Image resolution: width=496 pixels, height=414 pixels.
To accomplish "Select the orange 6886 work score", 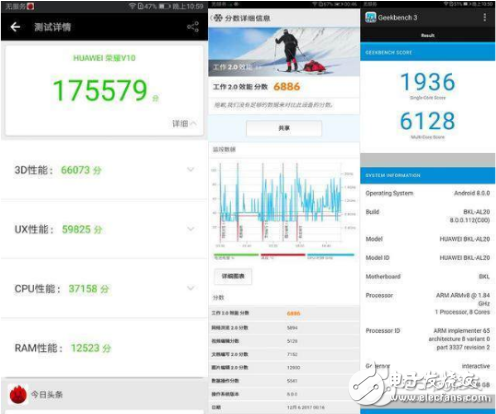I will click(x=287, y=87).
